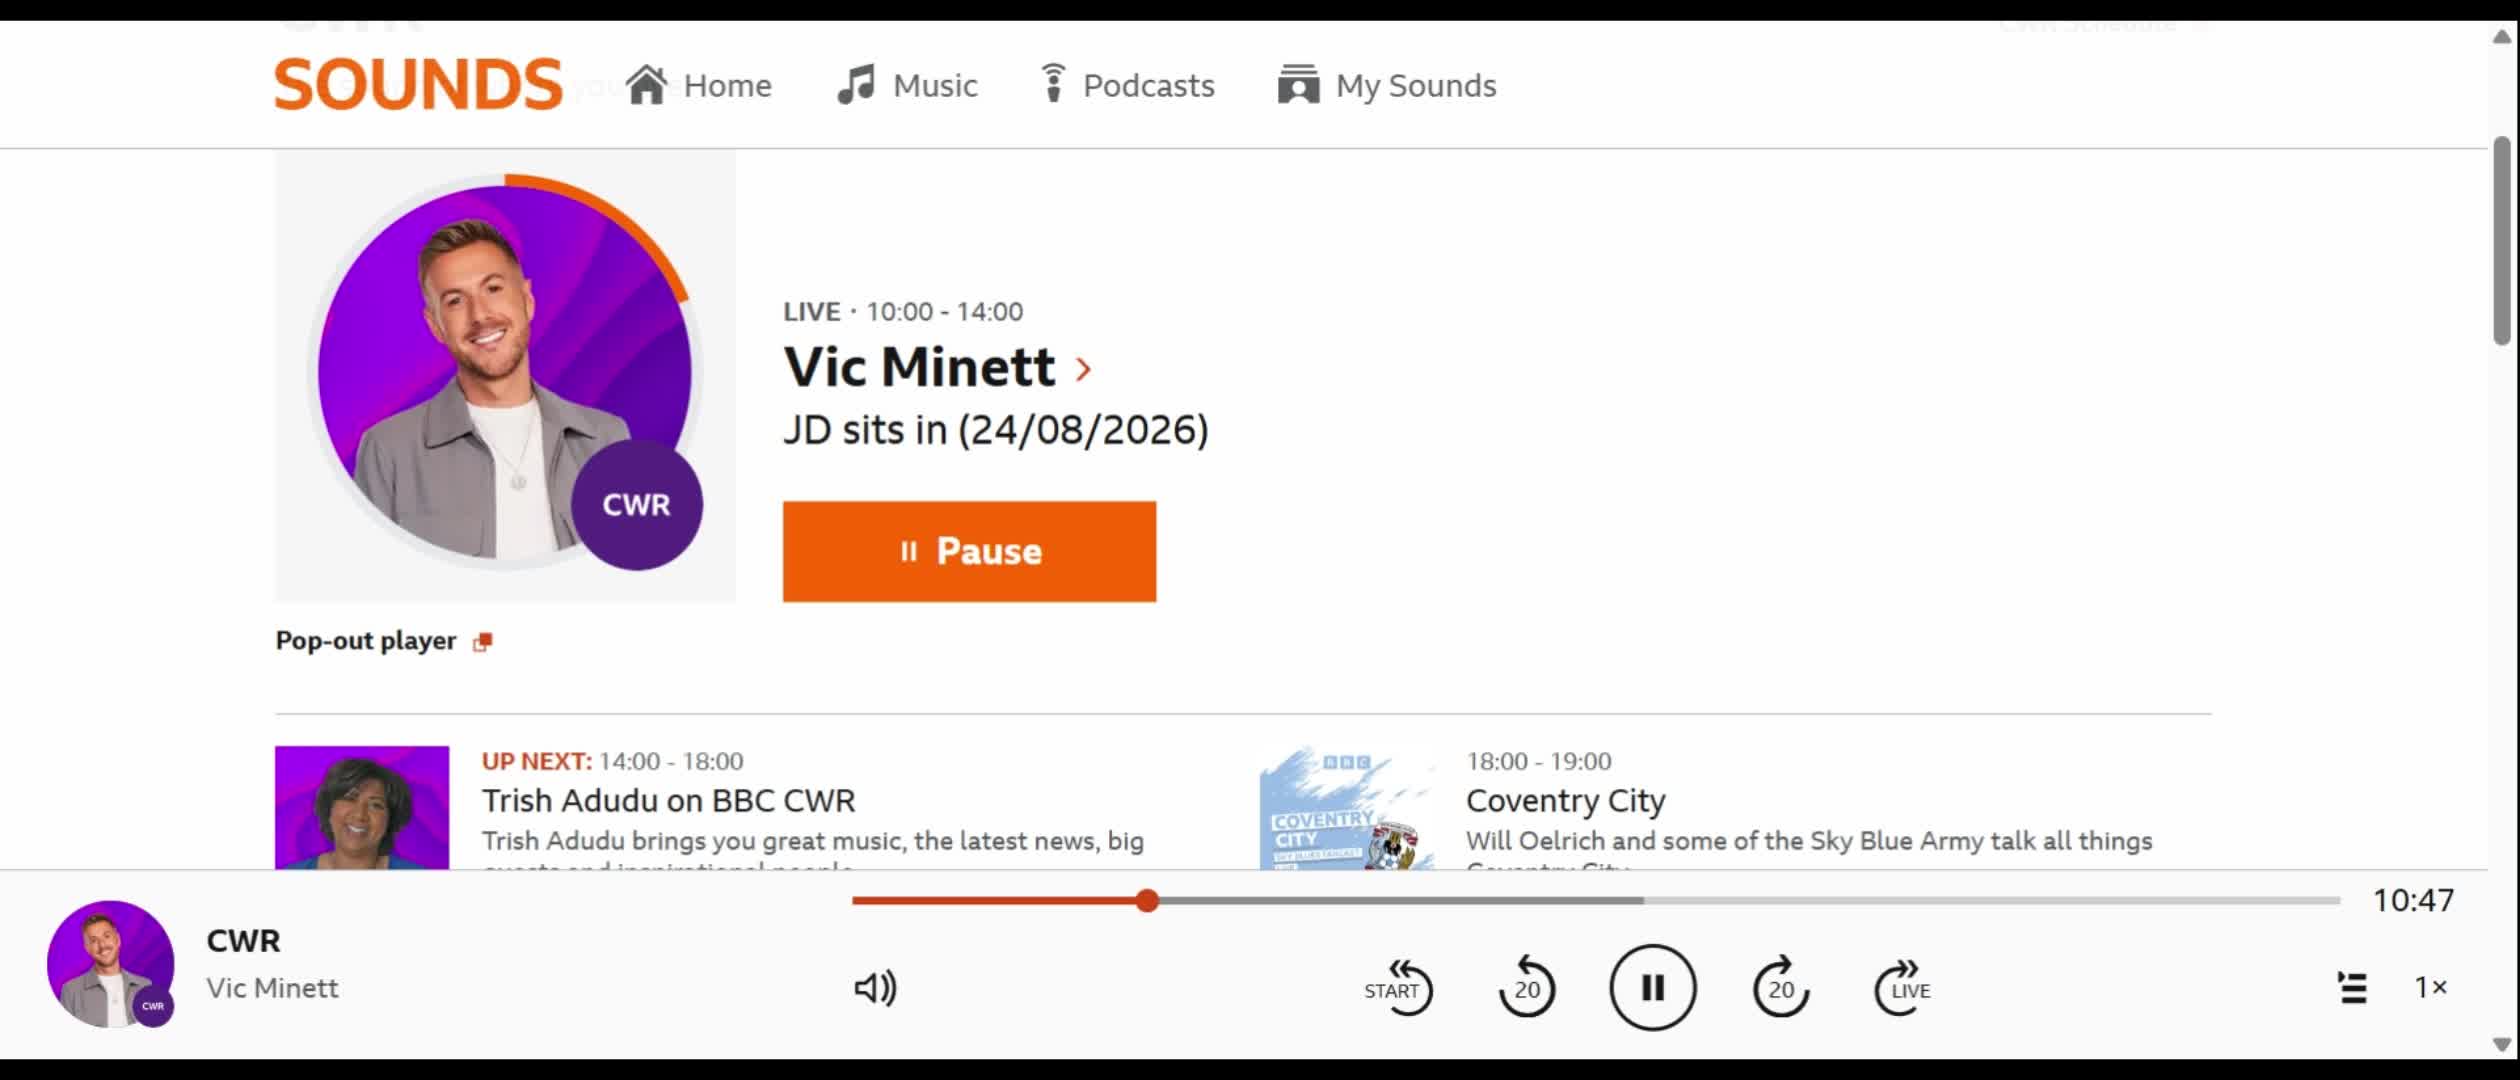Open the Podcasts section

coord(1127,85)
